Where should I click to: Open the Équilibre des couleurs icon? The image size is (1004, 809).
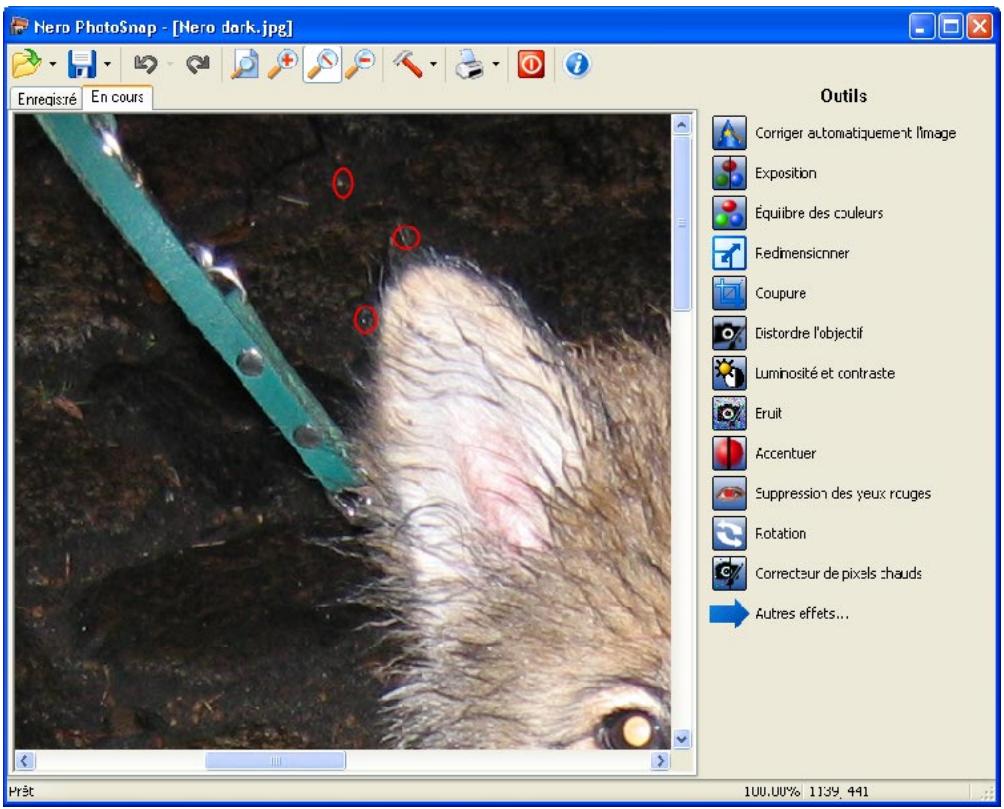click(x=729, y=213)
